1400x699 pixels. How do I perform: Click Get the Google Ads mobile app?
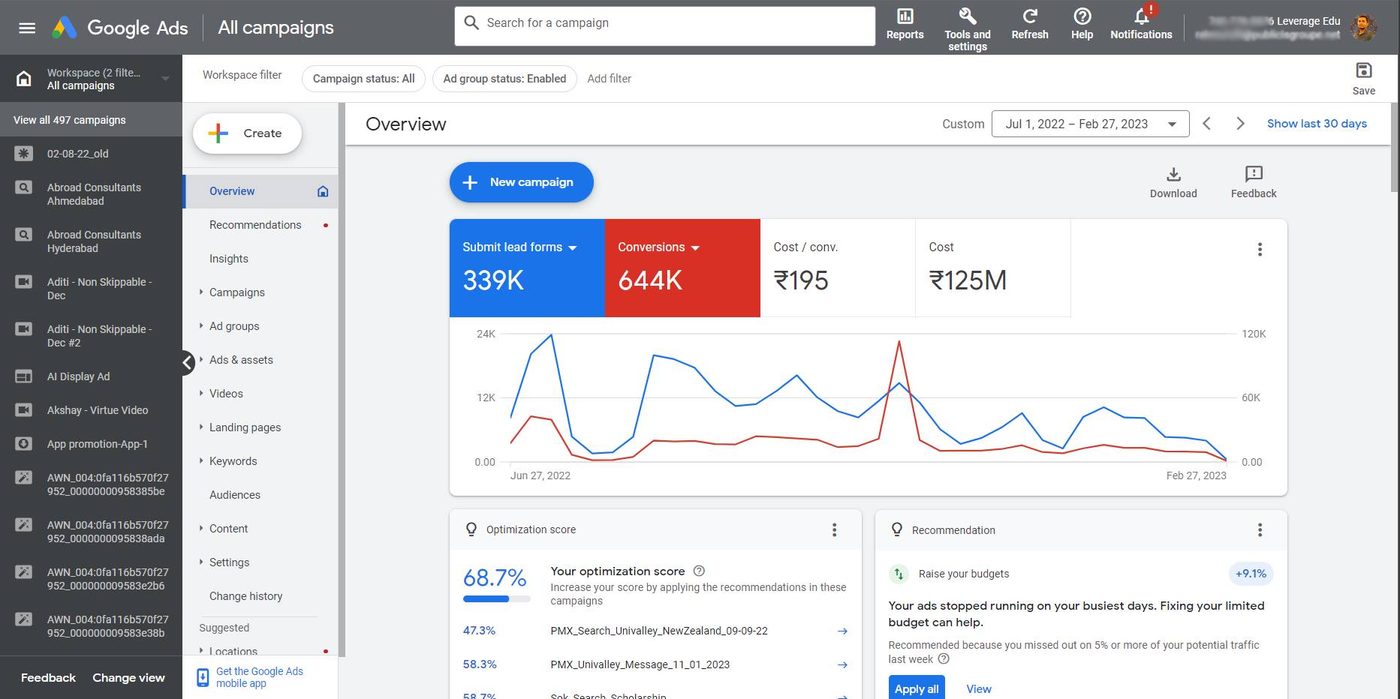pos(259,677)
